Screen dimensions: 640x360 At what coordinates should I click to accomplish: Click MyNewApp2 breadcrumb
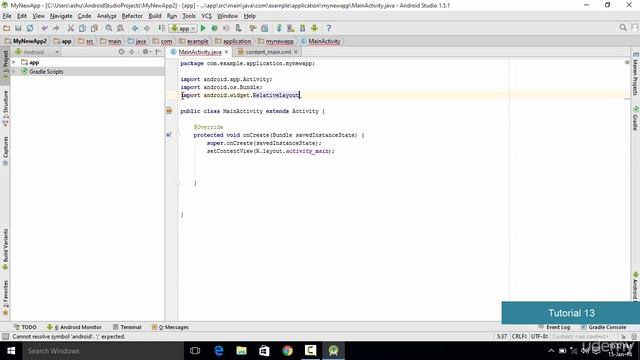(x=26, y=41)
